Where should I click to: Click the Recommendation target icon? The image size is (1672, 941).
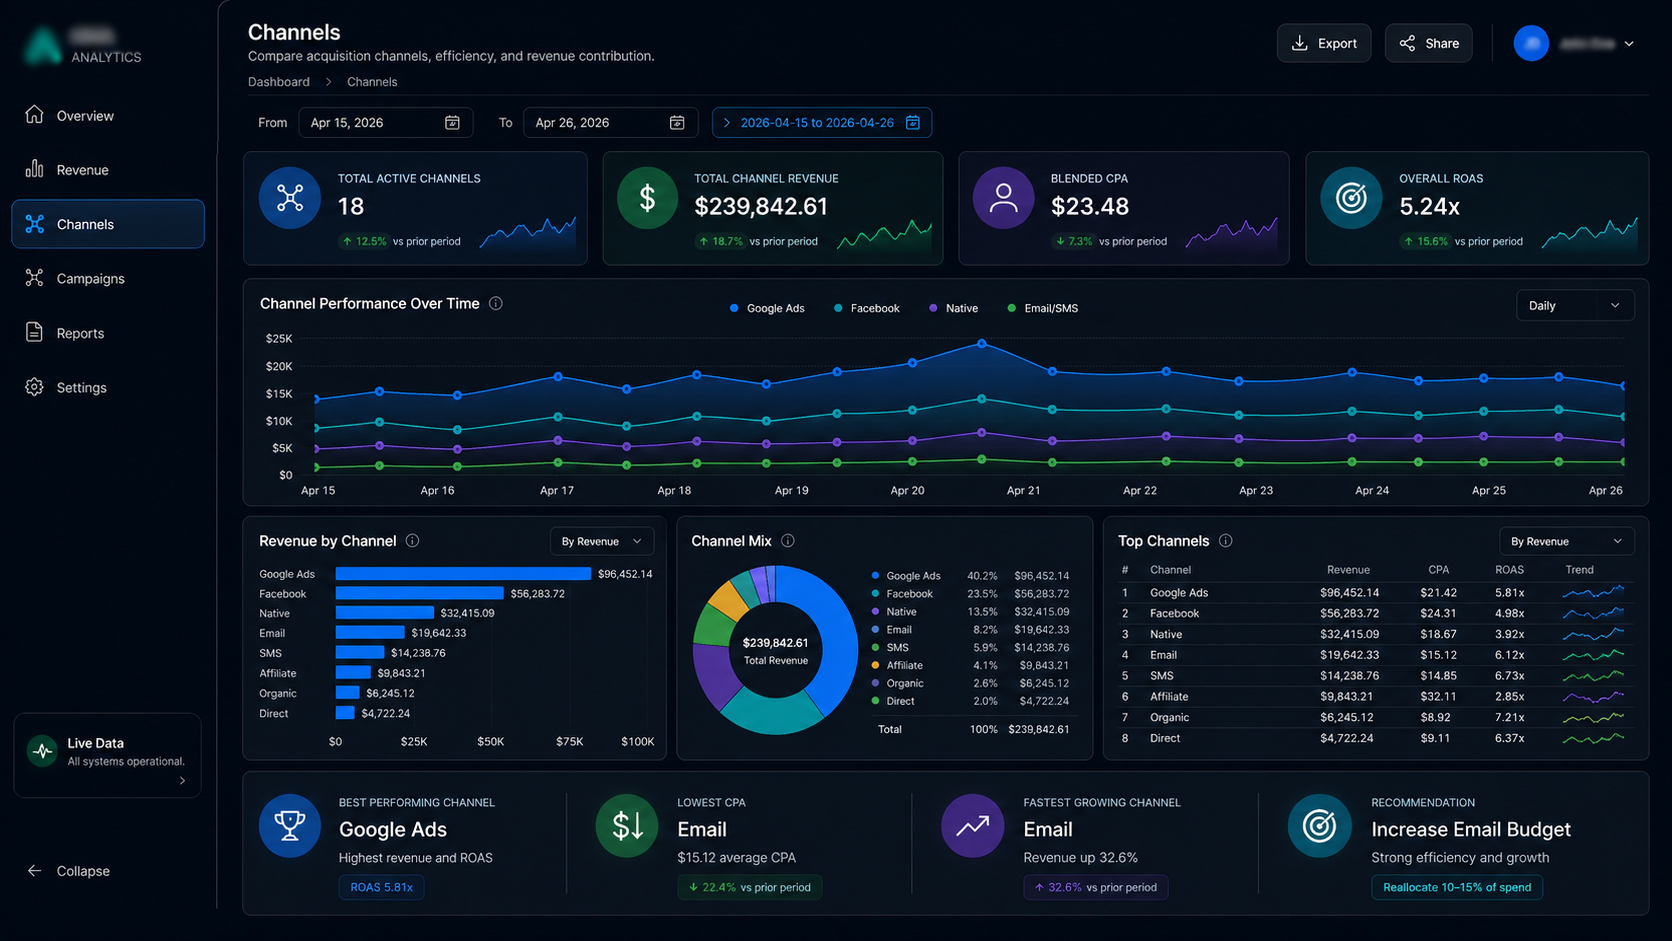point(1319,826)
